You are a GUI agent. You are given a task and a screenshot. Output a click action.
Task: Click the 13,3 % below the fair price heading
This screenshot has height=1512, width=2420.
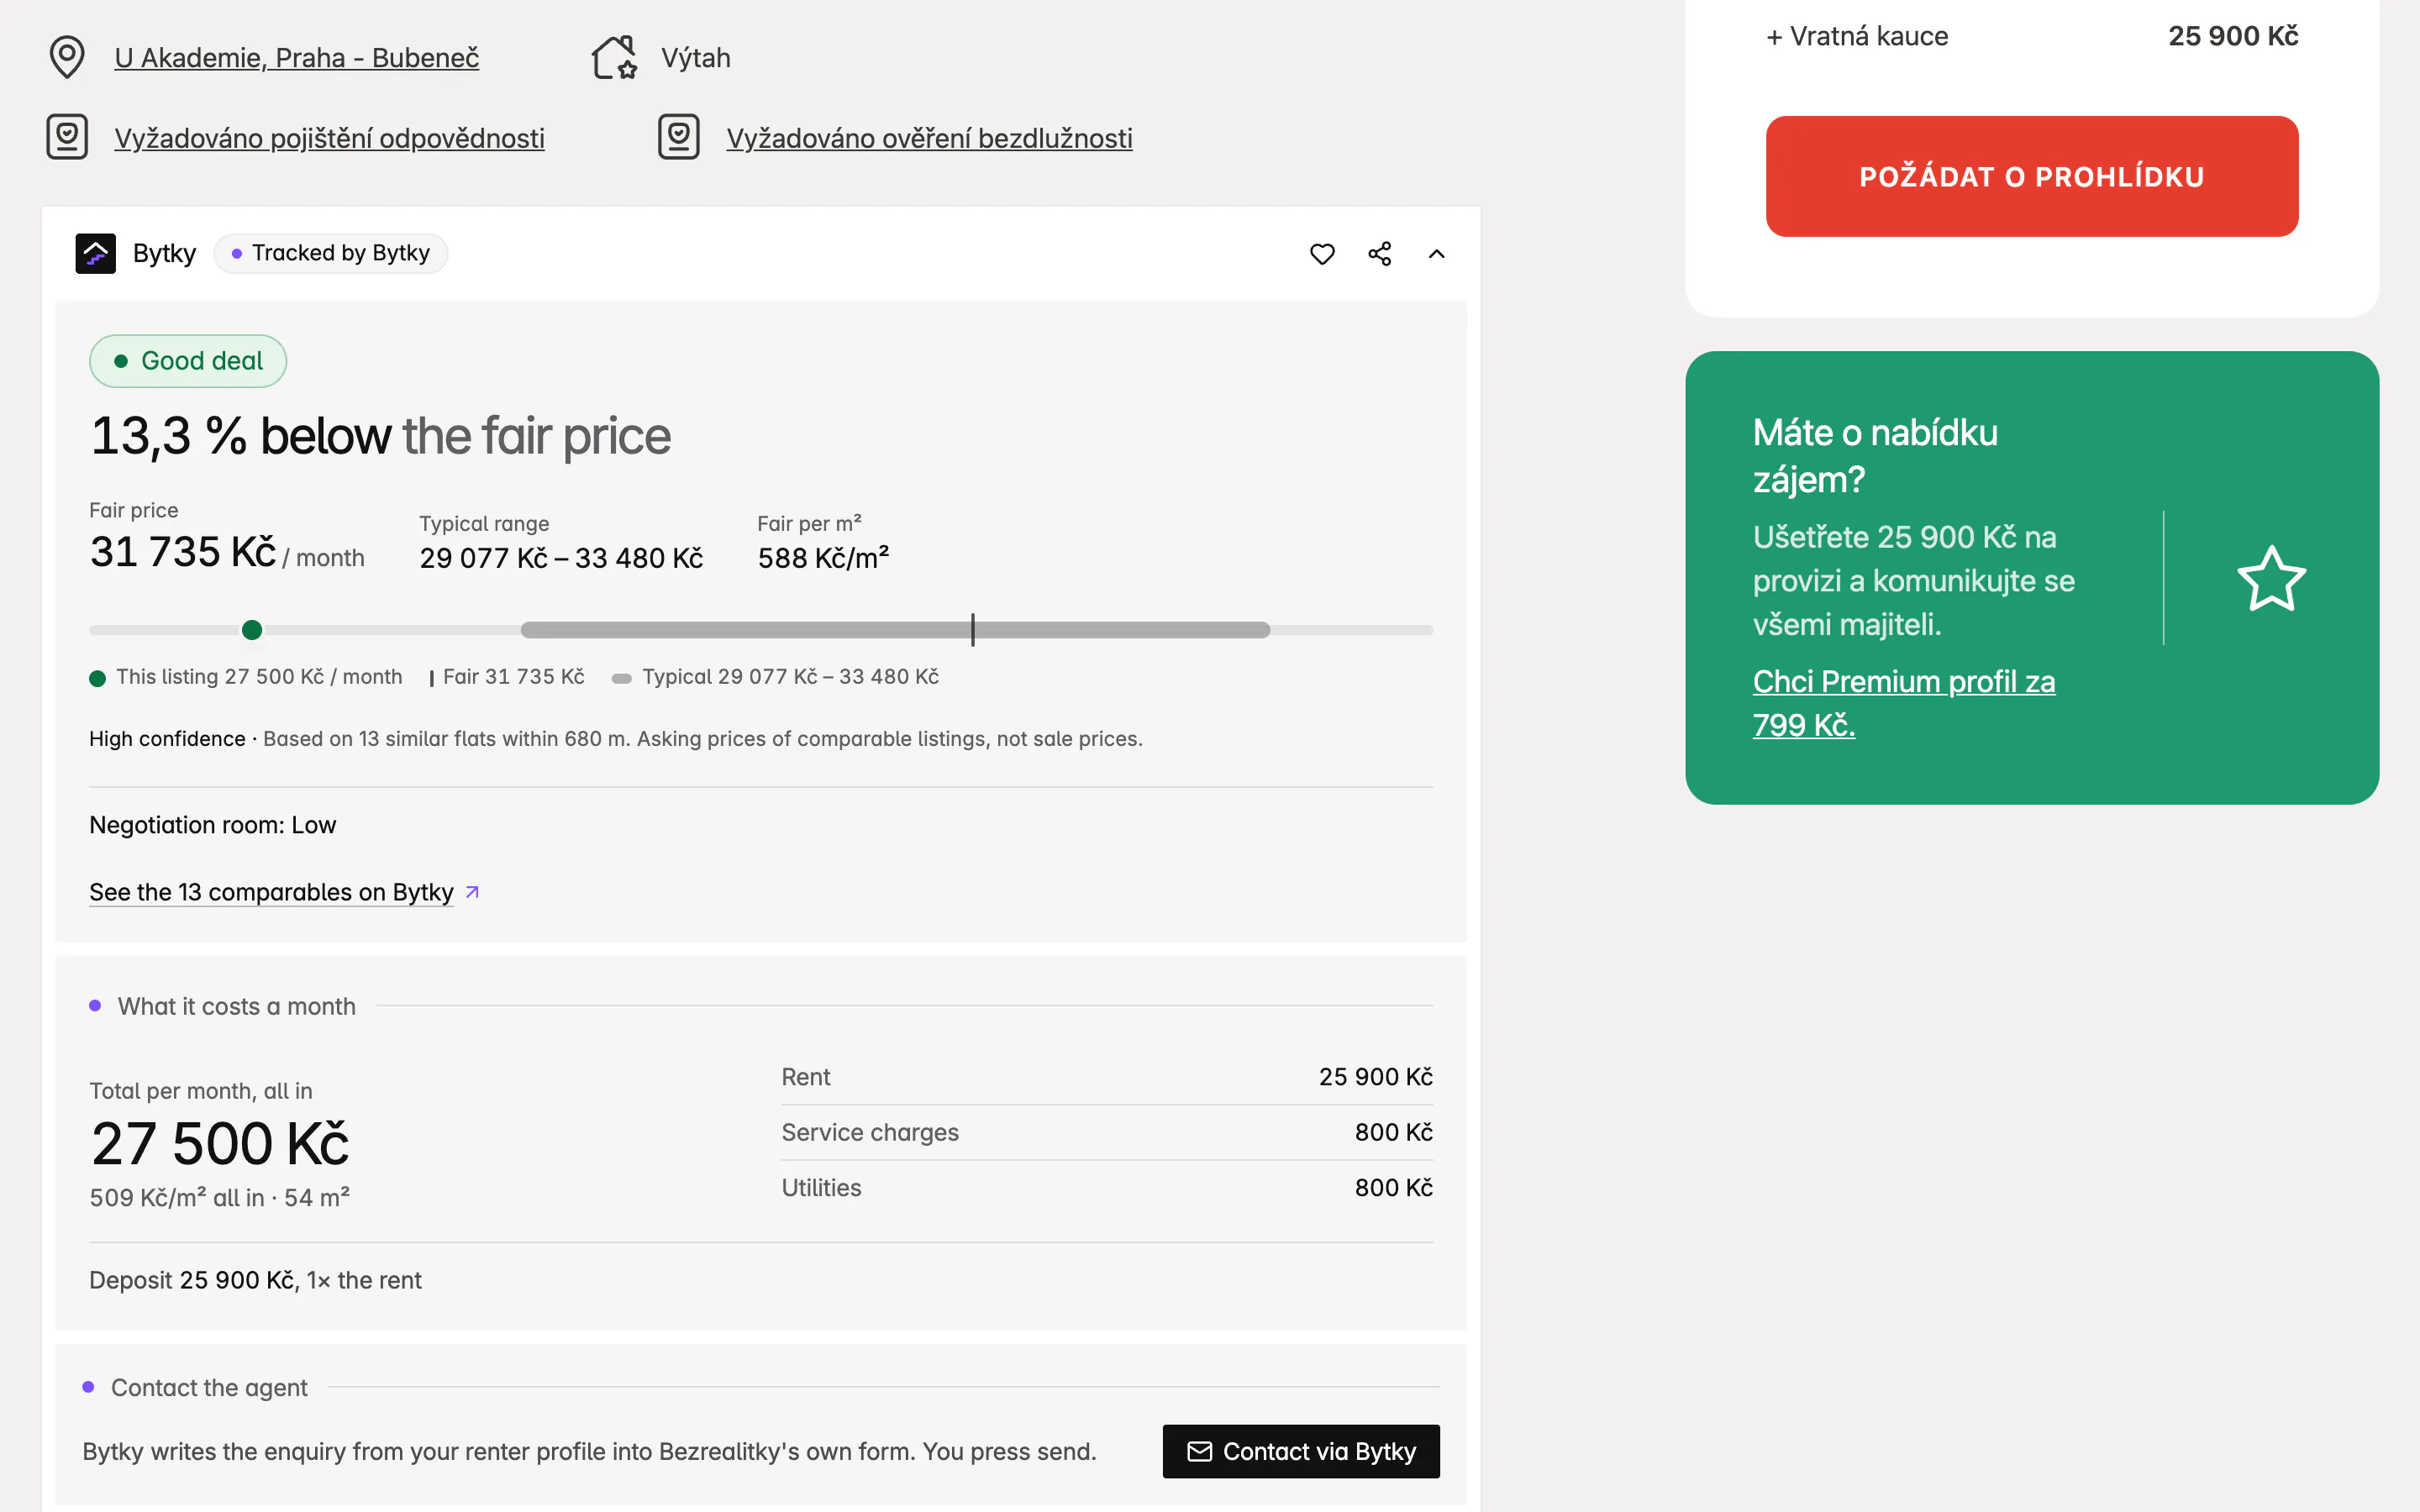(x=380, y=437)
